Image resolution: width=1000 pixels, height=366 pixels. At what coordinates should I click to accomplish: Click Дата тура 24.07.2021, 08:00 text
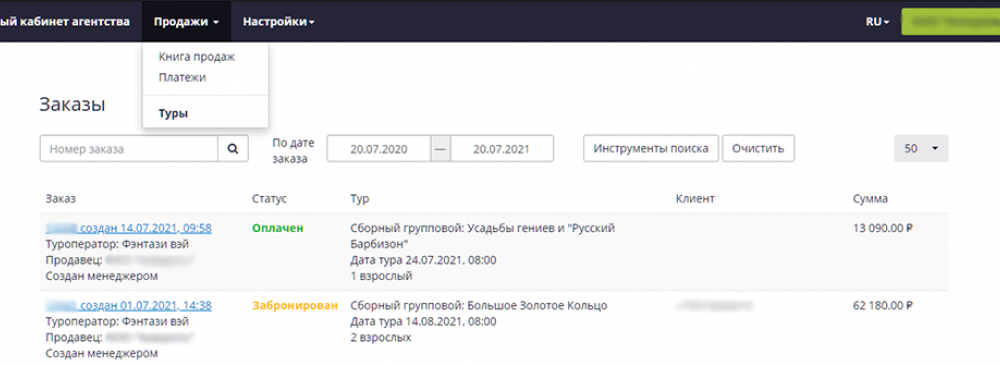click(423, 260)
